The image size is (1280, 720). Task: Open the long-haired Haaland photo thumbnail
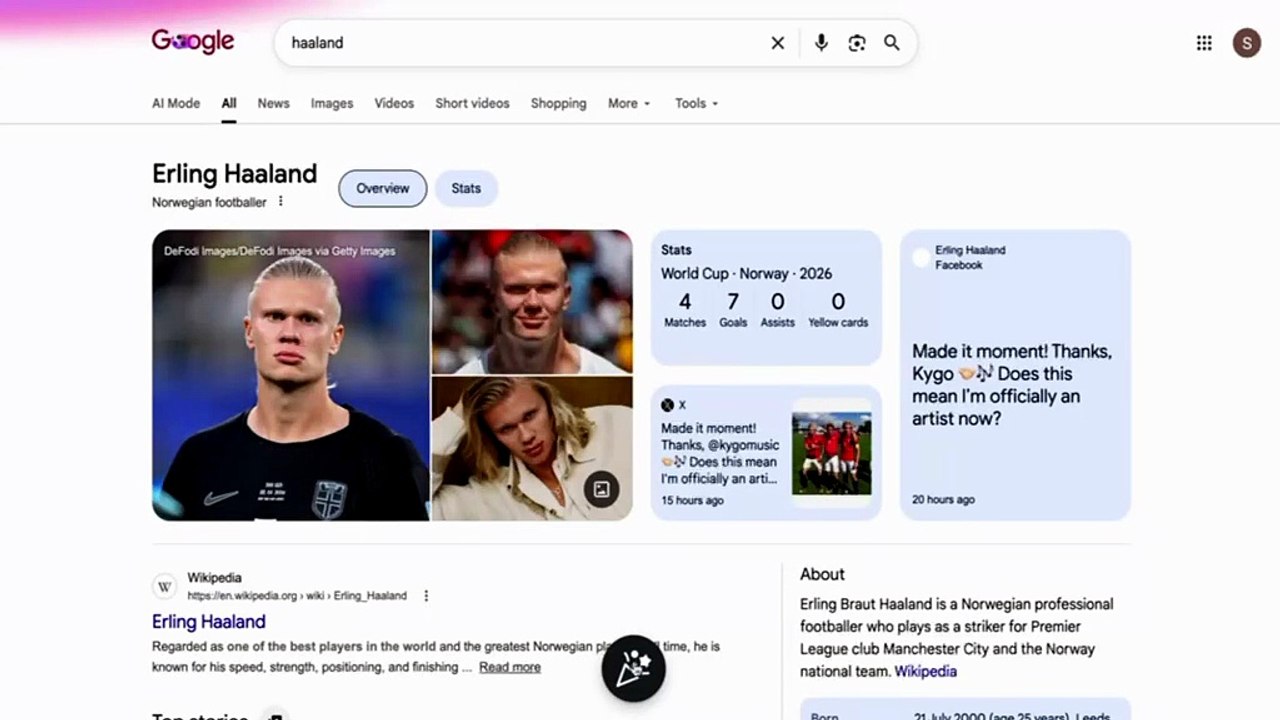click(x=532, y=449)
